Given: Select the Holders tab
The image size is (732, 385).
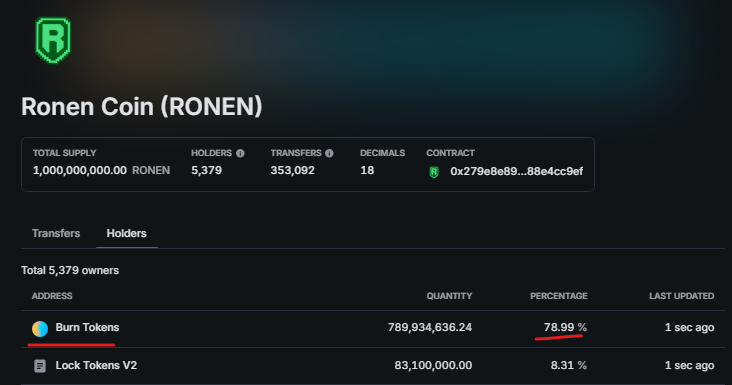Looking at the screenshot, I should click(x=127, y=233).
